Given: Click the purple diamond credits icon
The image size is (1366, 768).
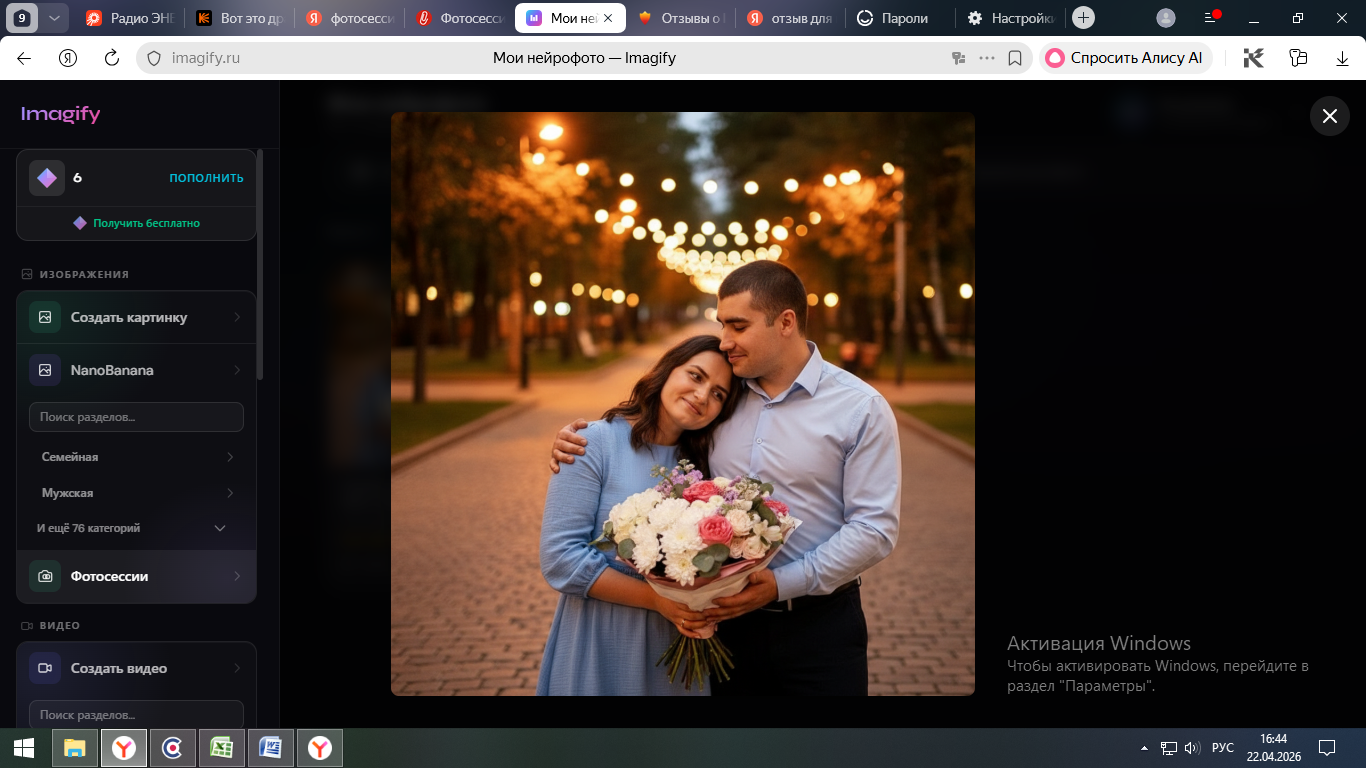Looking at the screenshot, I should point(47,178).
